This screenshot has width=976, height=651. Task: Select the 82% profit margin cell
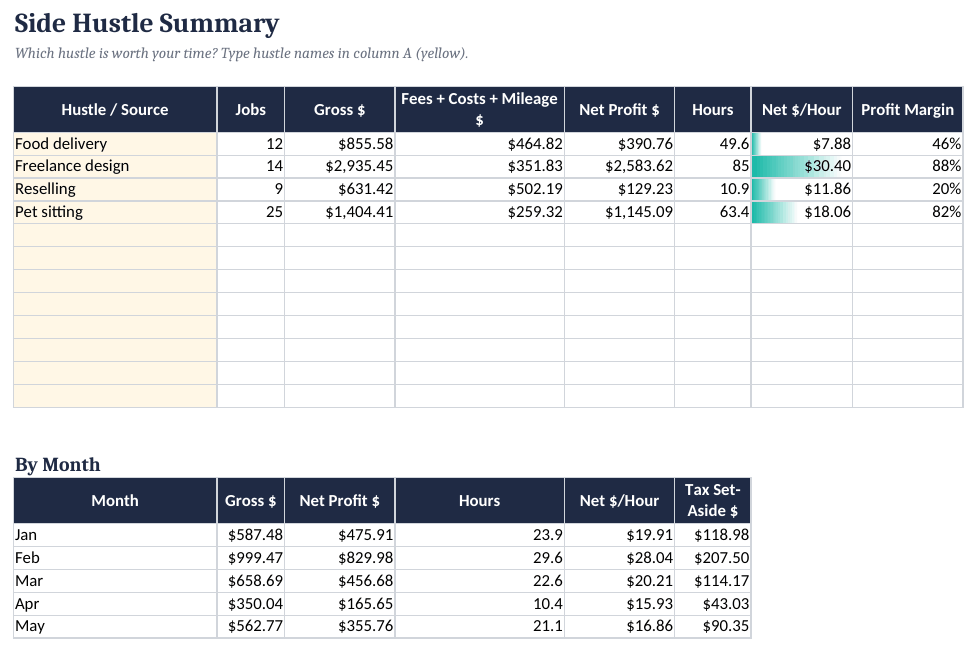click(x=908, y=212)
